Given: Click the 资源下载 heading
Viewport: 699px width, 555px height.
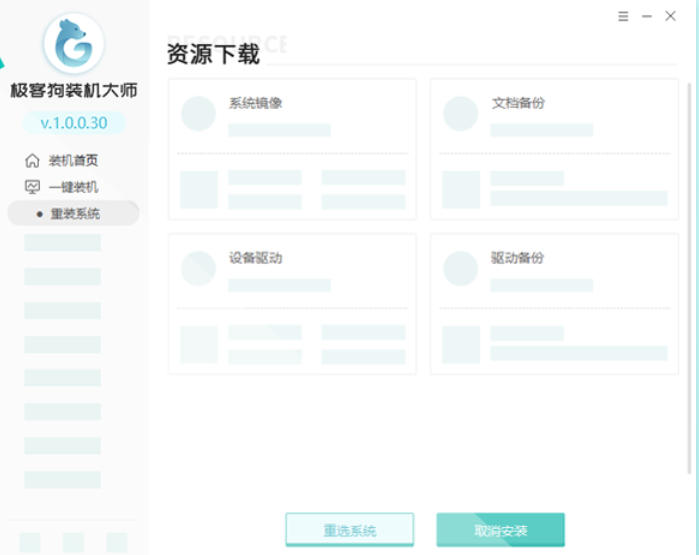Looking at the screenshot, I should (214, 54).
